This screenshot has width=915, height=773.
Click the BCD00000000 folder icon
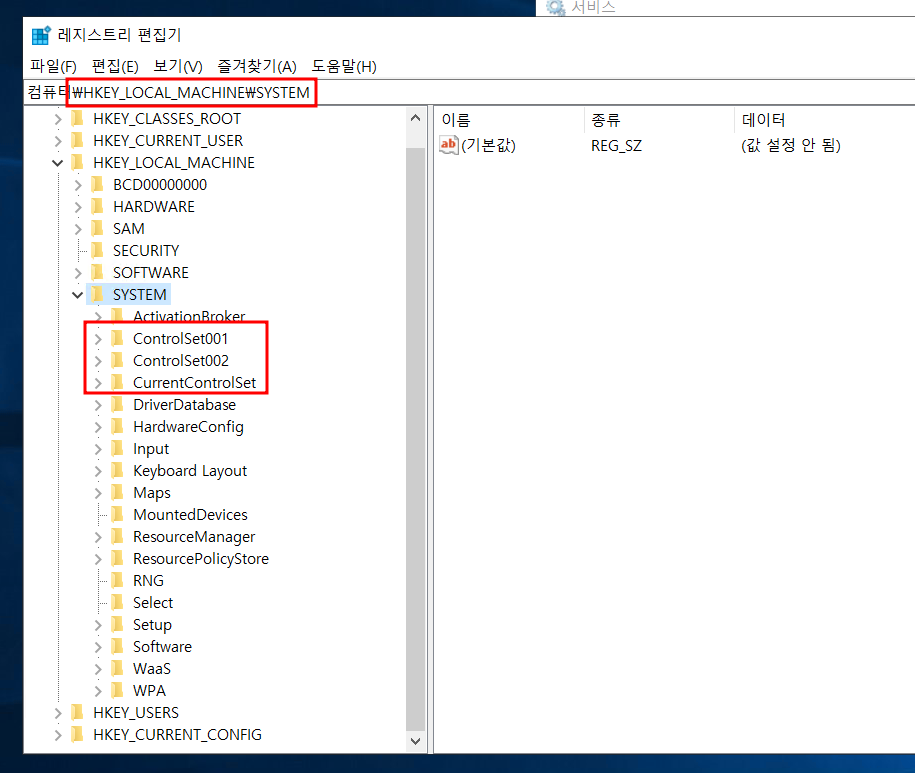97,184
